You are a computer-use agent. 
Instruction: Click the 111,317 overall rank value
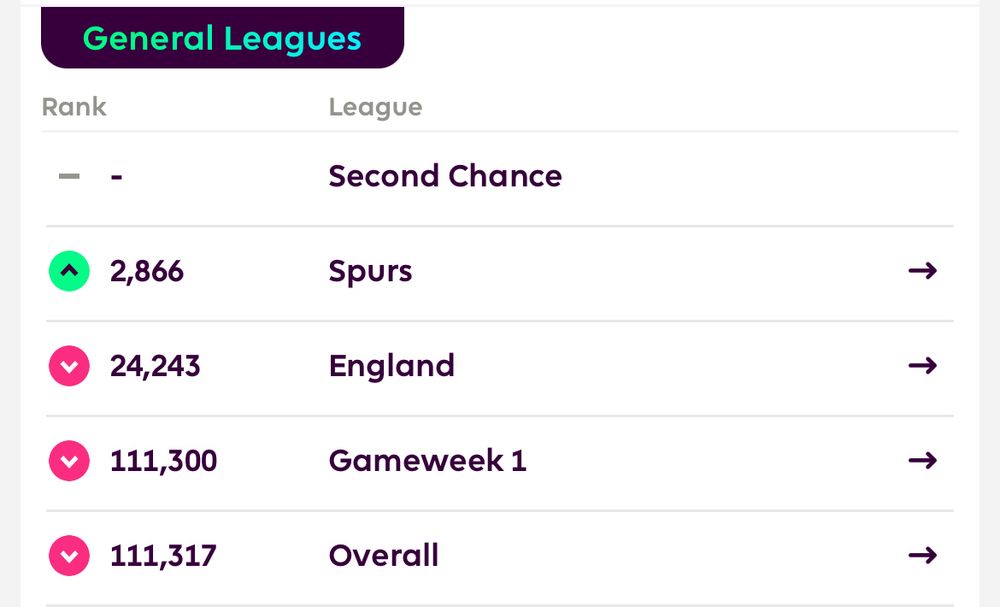(163, 556)
